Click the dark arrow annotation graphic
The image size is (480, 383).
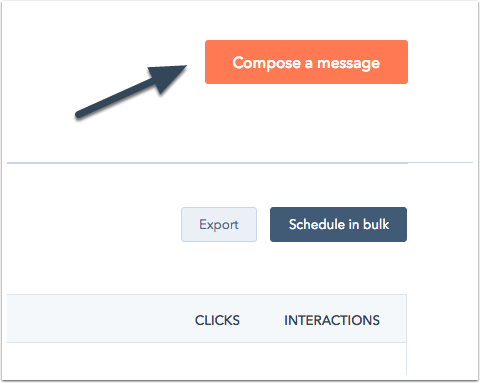click(x=131, y=91)
